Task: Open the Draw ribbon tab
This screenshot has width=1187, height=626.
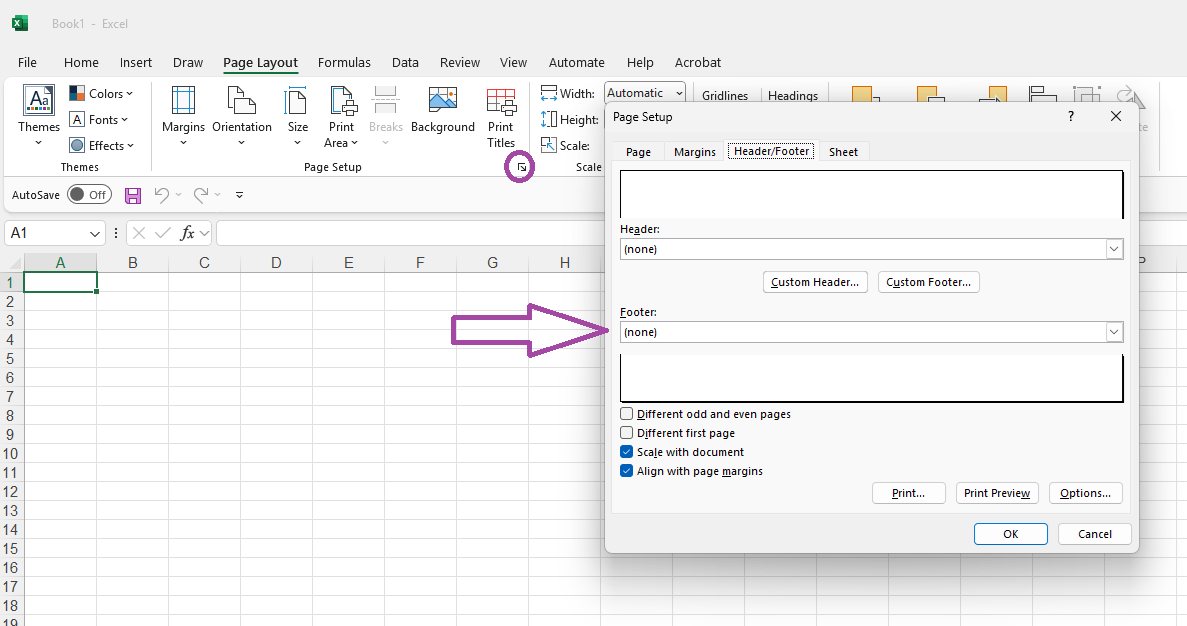Action: coord(188,62)
